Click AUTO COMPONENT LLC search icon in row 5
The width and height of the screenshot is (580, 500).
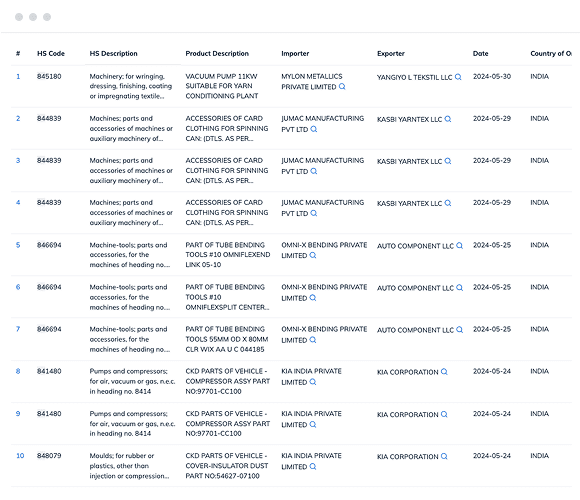[459, 246]
